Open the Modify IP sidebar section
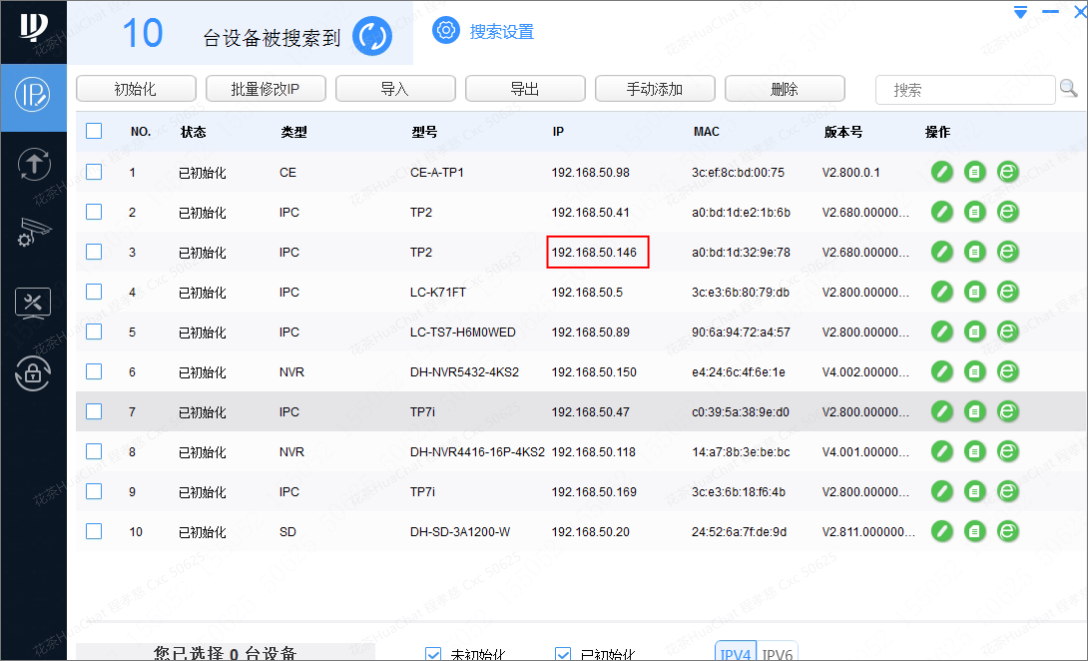Viewport: 1088px width, 661px height. [x=33, y=97]
